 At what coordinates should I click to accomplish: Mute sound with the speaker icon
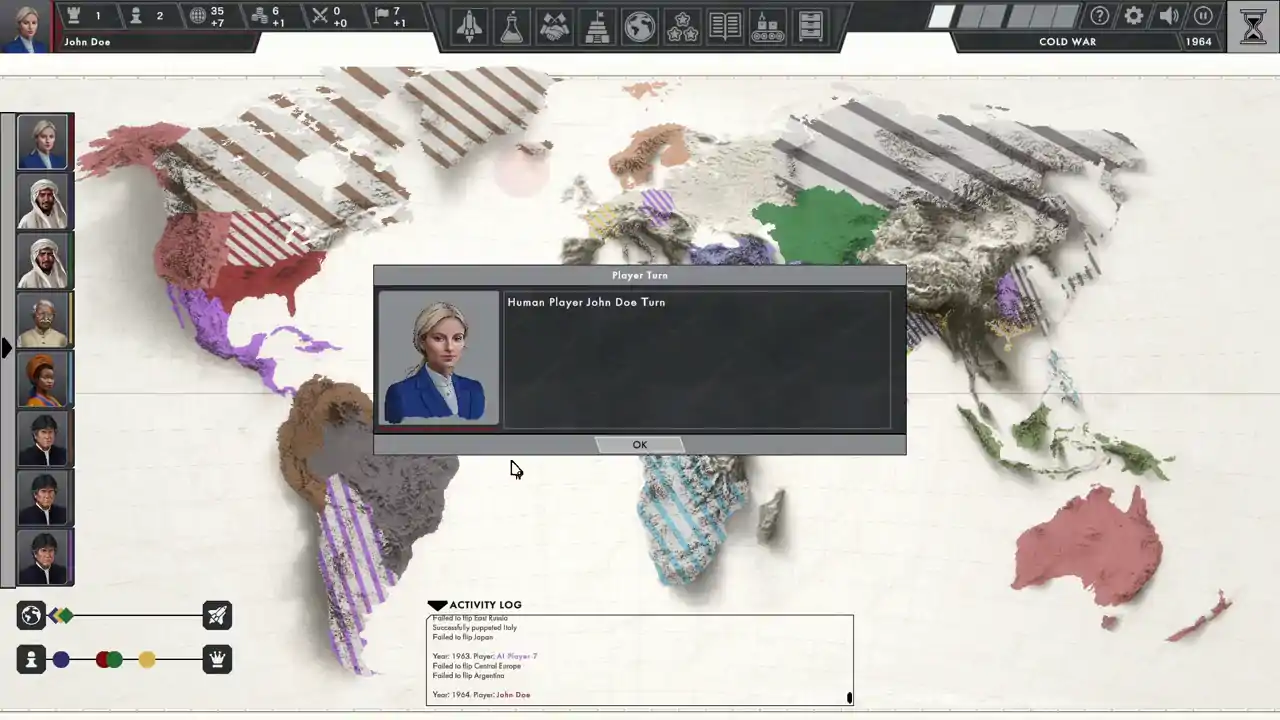pos(1169,16)
